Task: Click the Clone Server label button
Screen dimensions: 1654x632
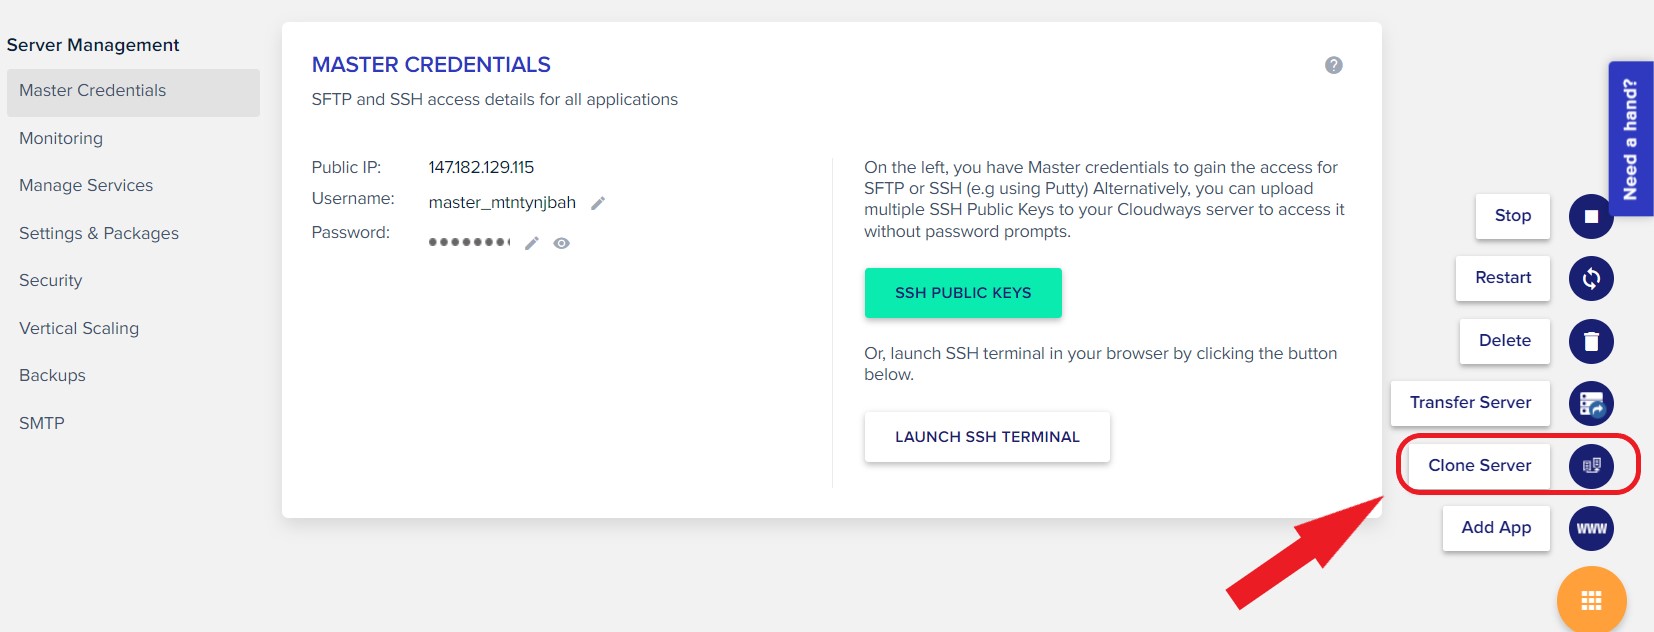Action: [x=1479, y=466]
